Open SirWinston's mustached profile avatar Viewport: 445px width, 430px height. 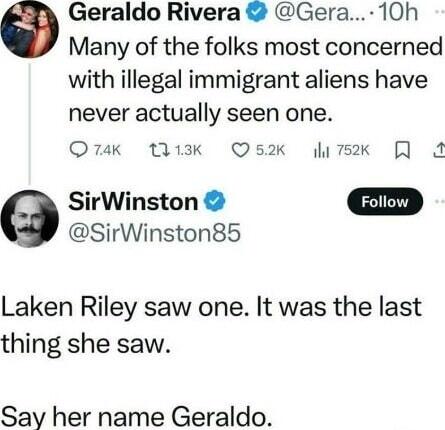tap(29, 218)
